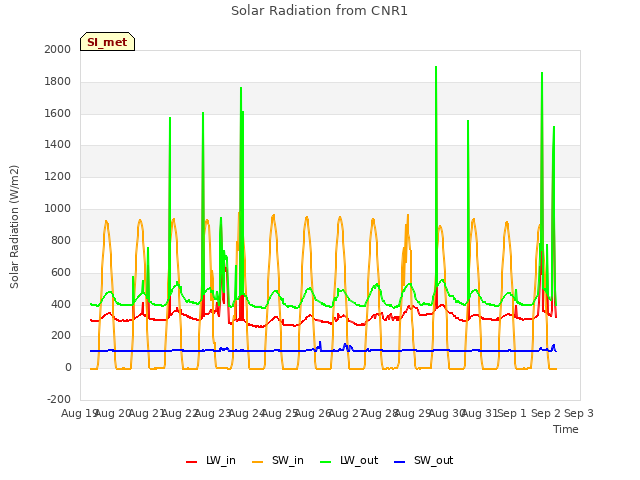Click the y-axis tick value 0

68,368
